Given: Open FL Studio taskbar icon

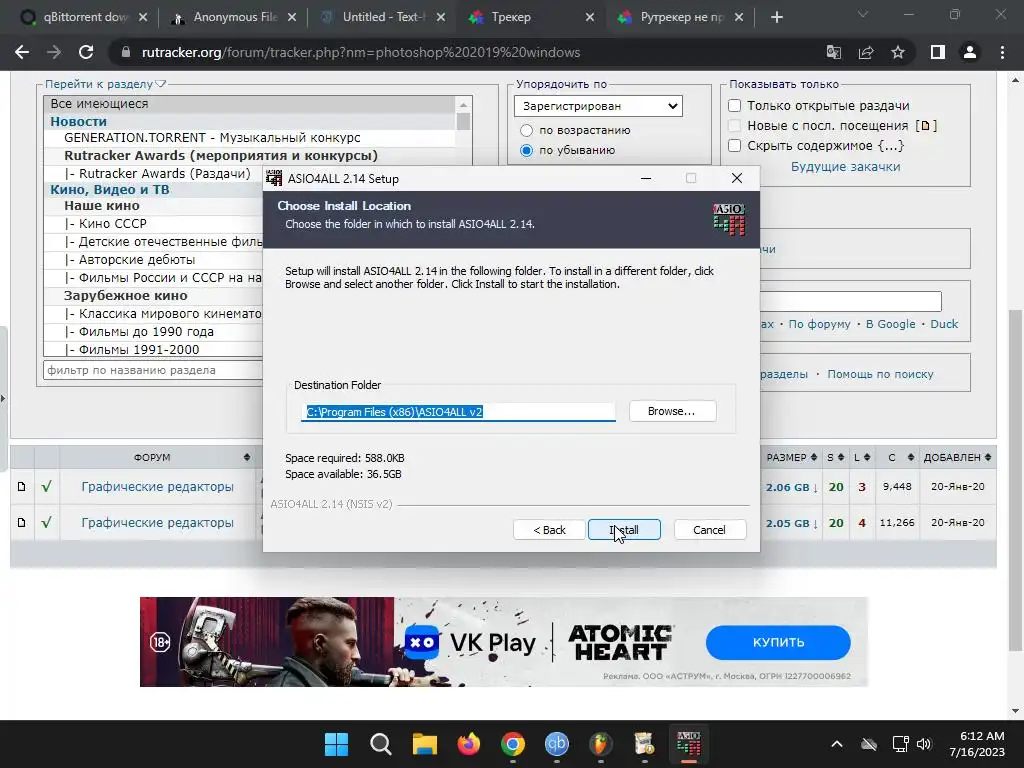Looking at the screenshot, I should point(600,744).
